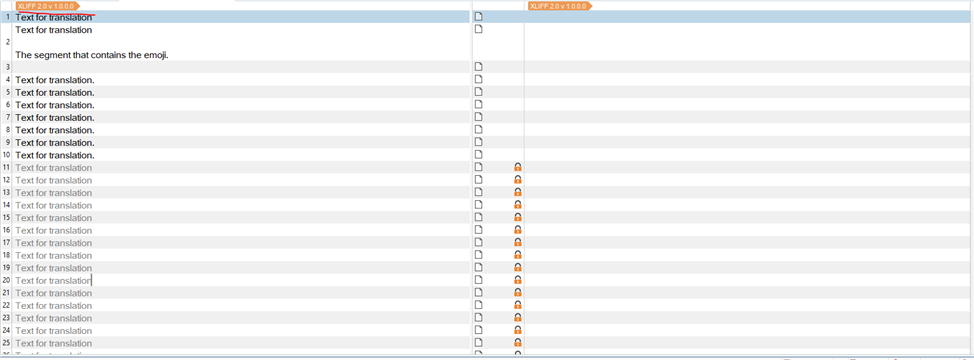Click segment number 3
Image resolution: width=974 pixels, height=360 pixels.
click(x=7, y=67)
